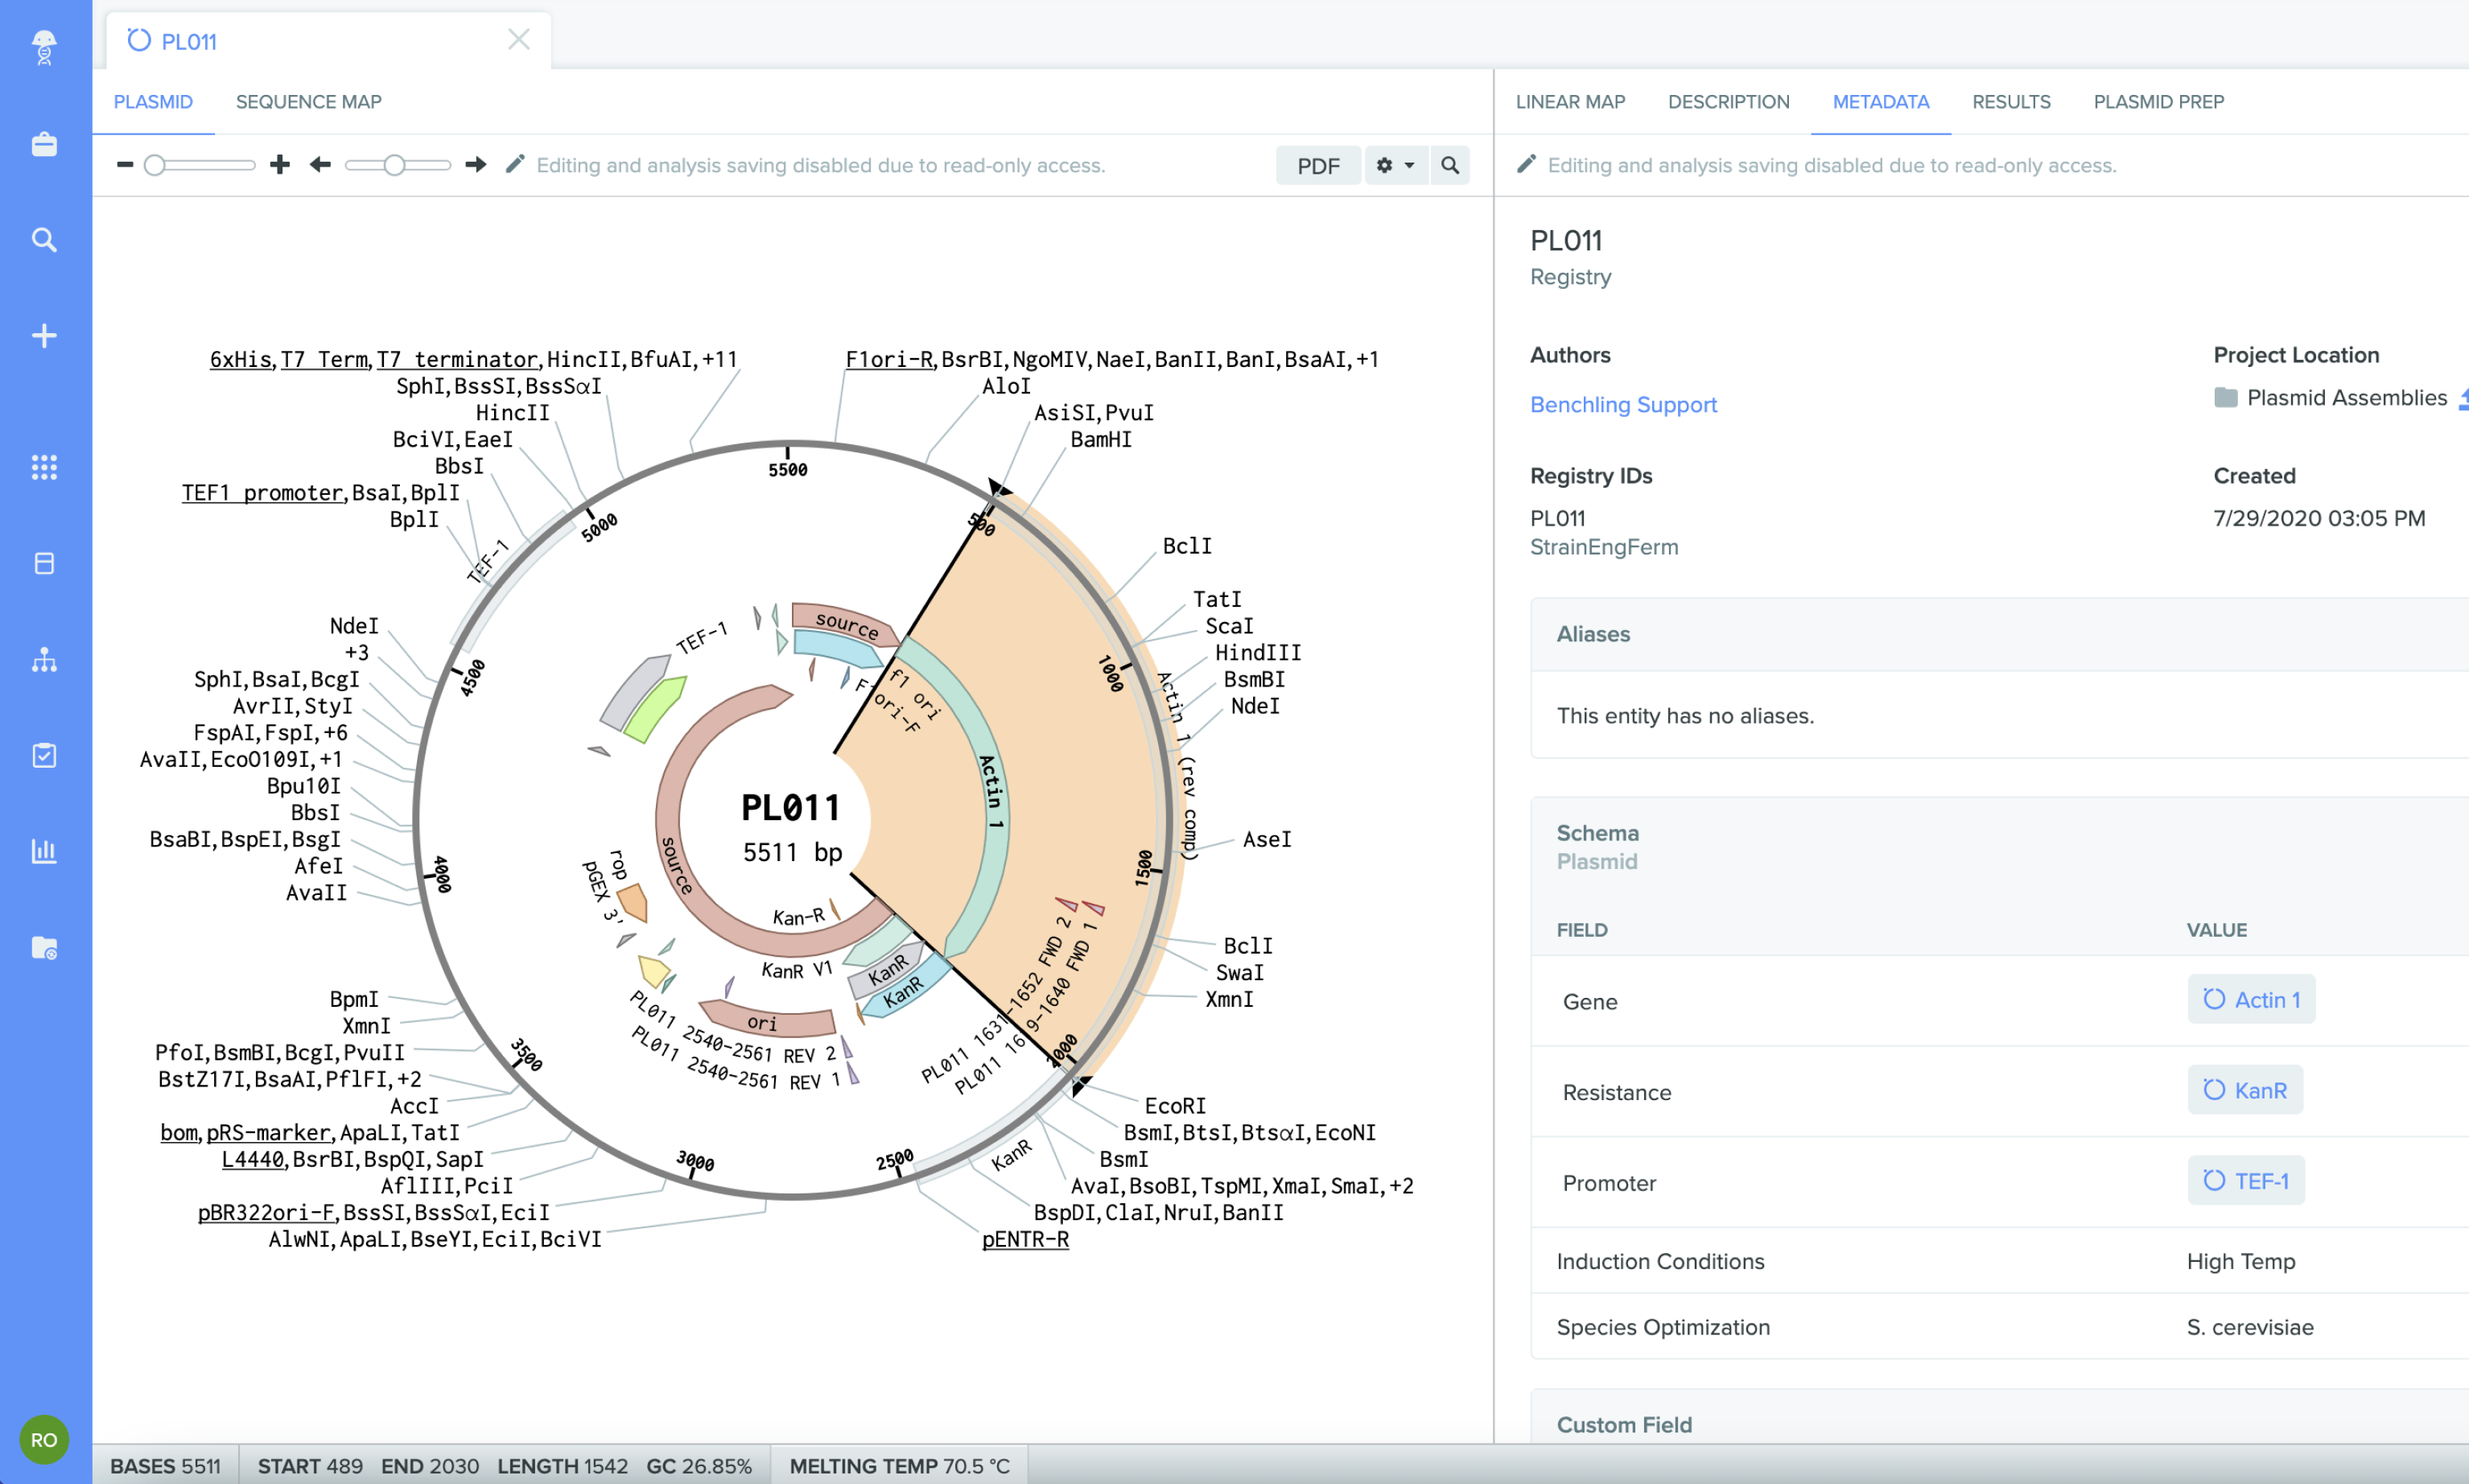Open the Search magnifier in left sidebar
The width and height of the screenshot is (2469, 1484).
tap(44, 240)
